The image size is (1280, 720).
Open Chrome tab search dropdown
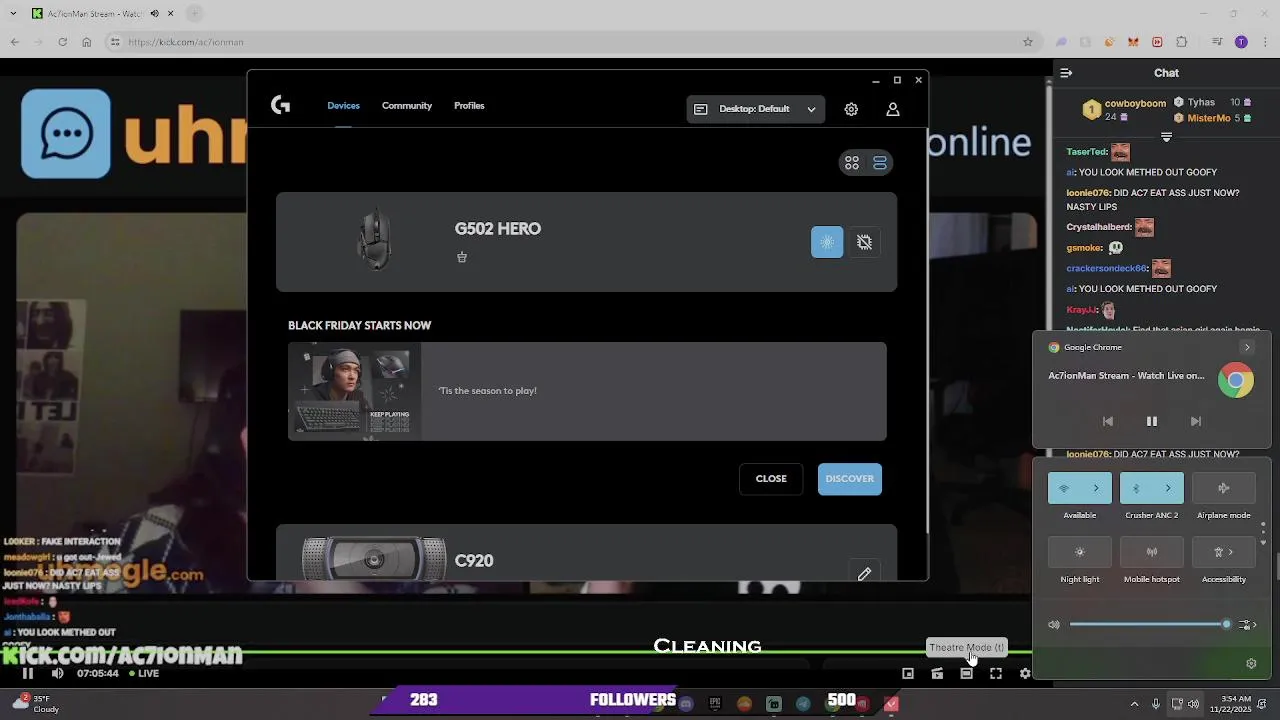coord(14,14)
